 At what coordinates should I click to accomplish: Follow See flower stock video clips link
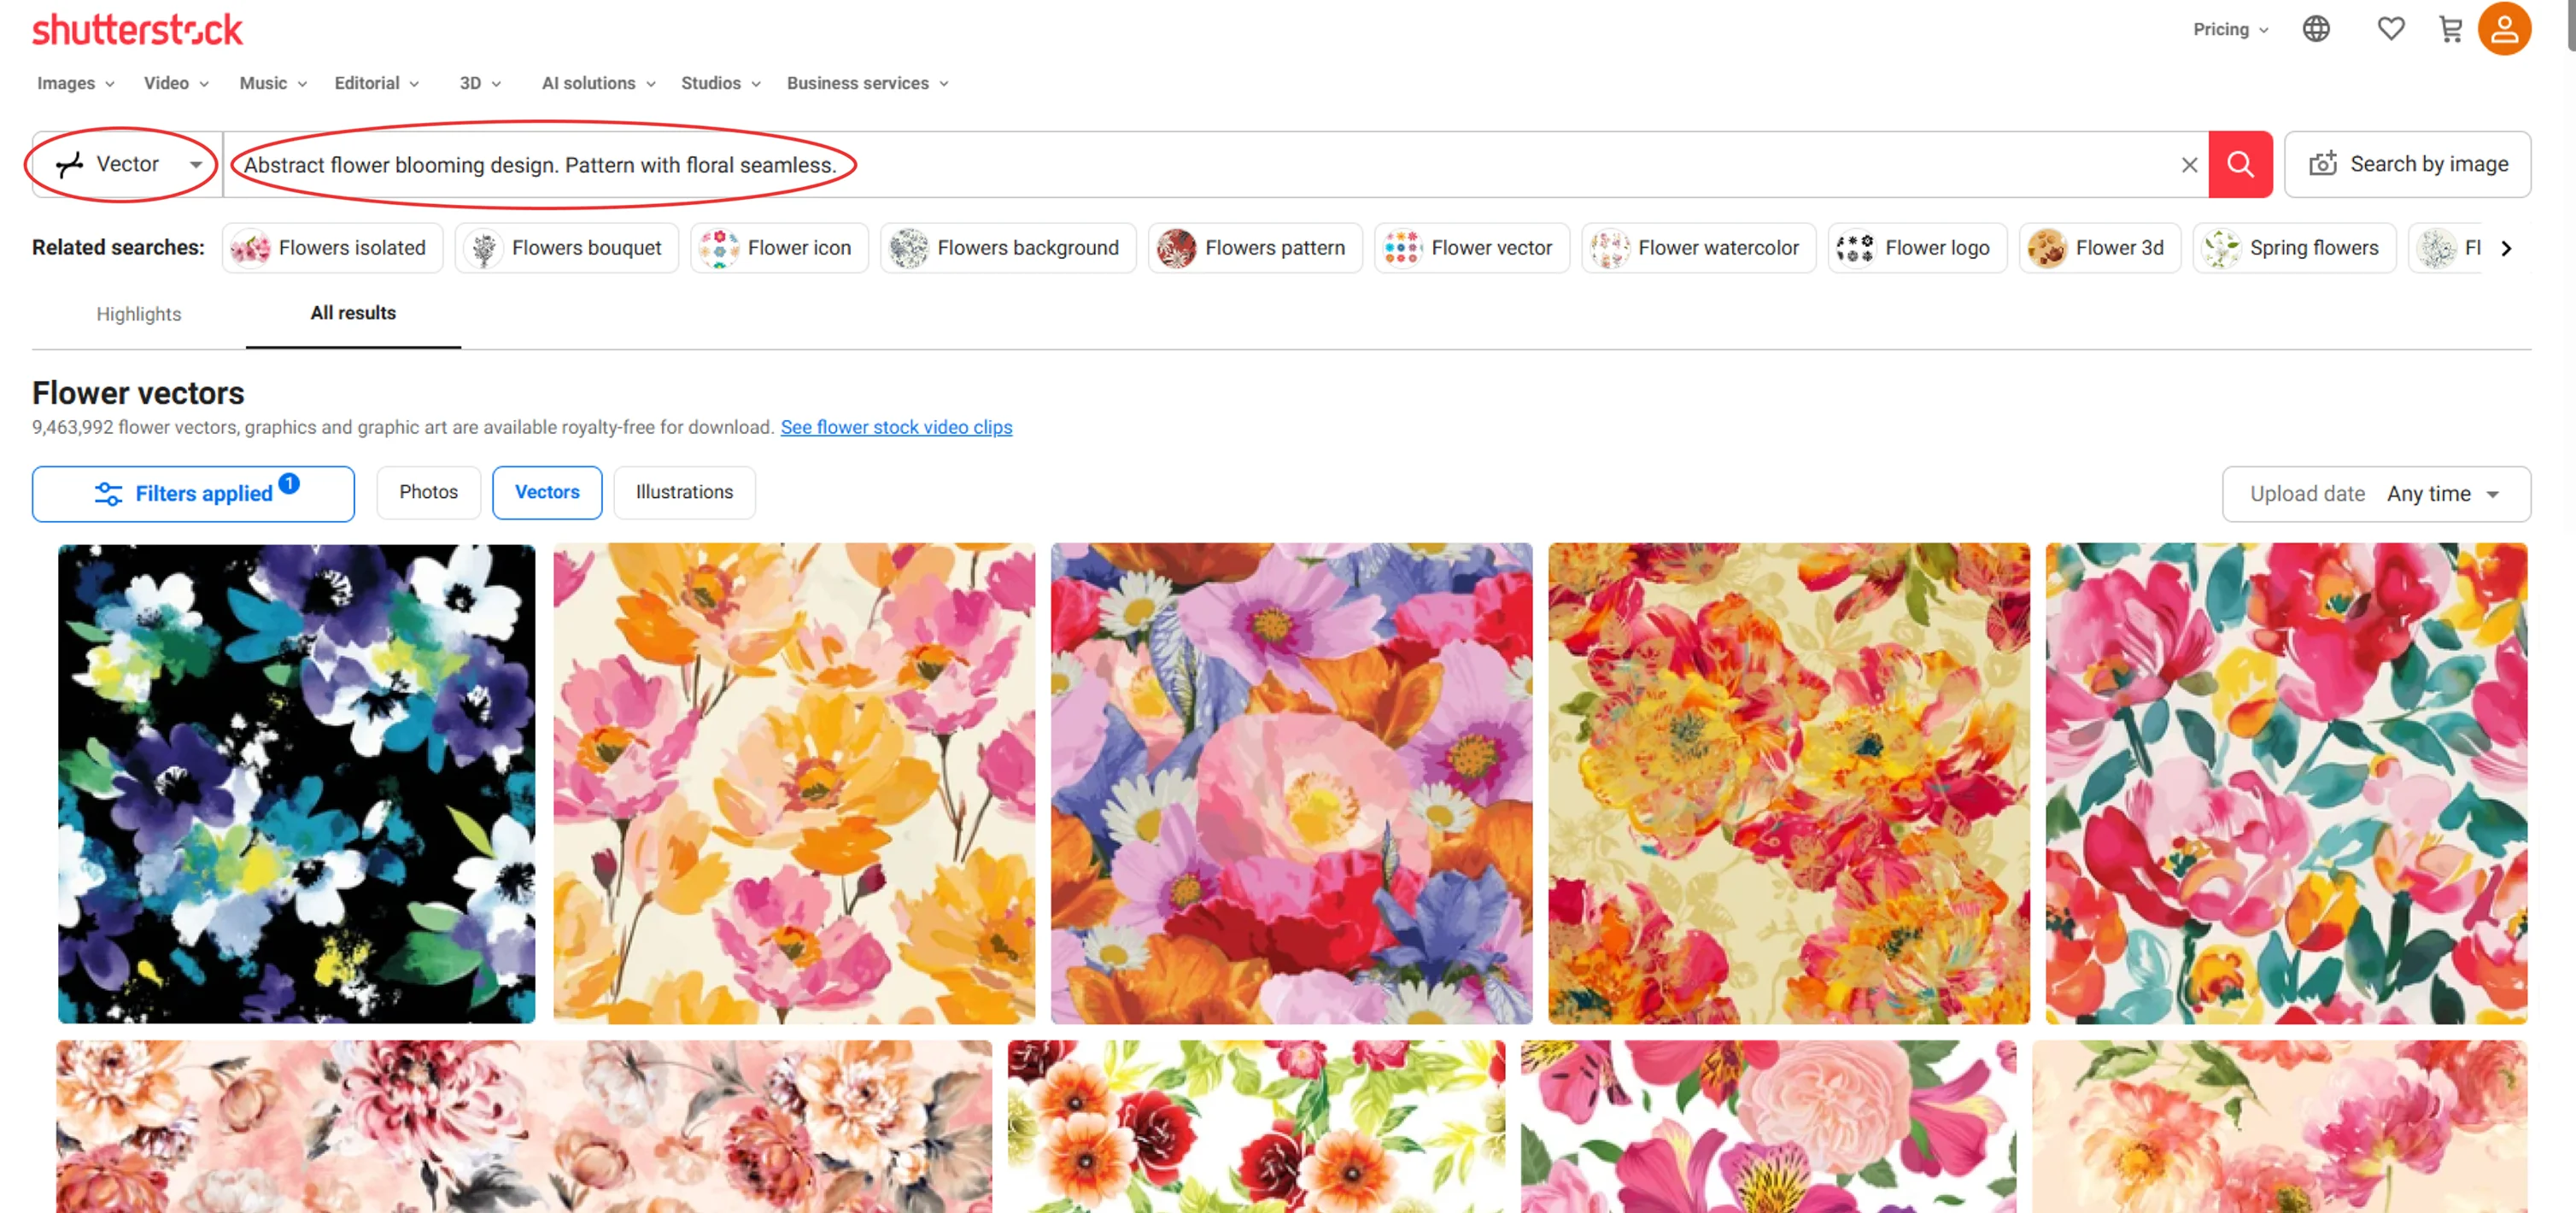click(x=896, y=427)
